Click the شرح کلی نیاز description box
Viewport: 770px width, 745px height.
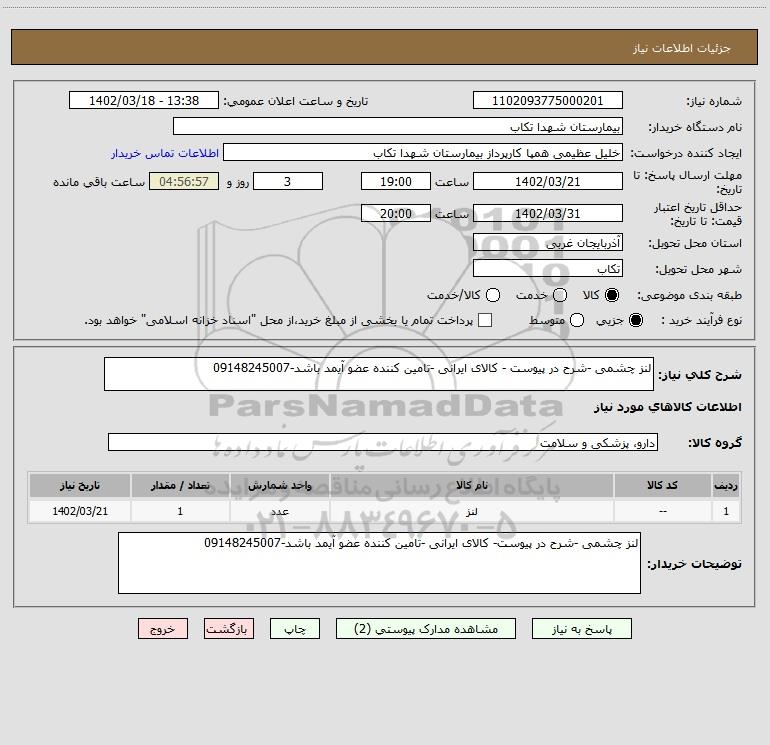(379, 374)
